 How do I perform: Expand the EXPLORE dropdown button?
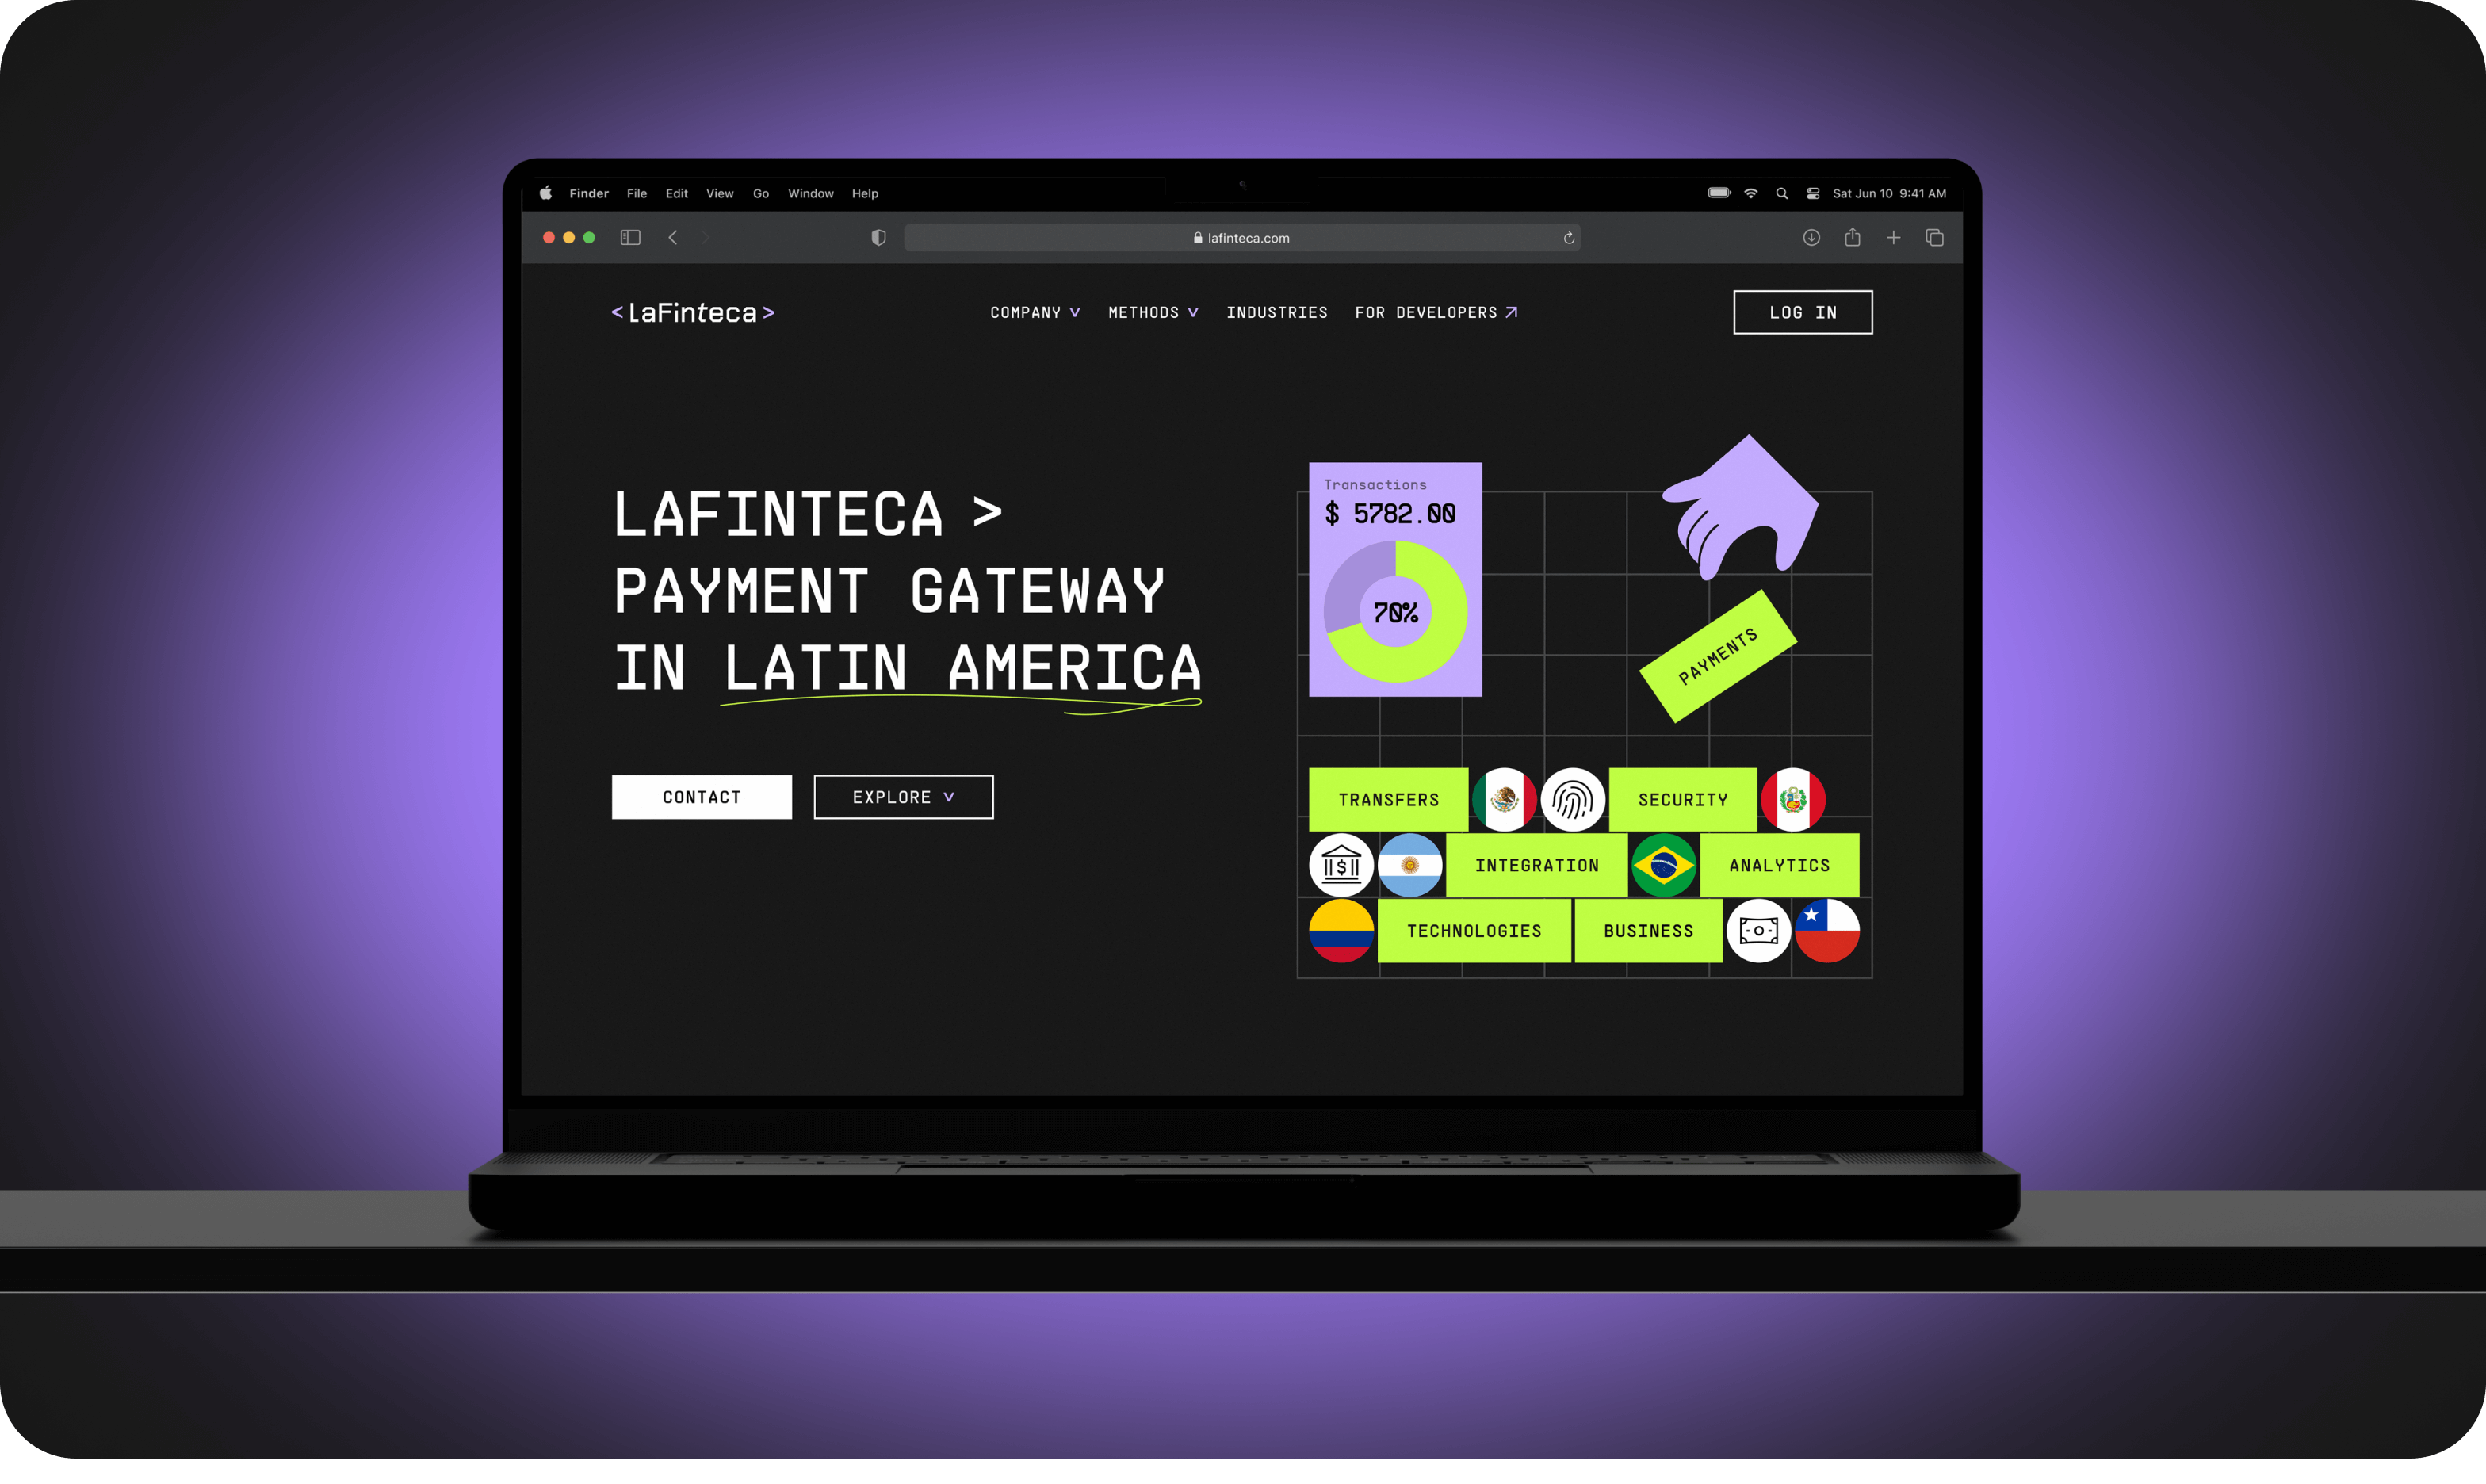pyautogui.click(x=902, y=795)
